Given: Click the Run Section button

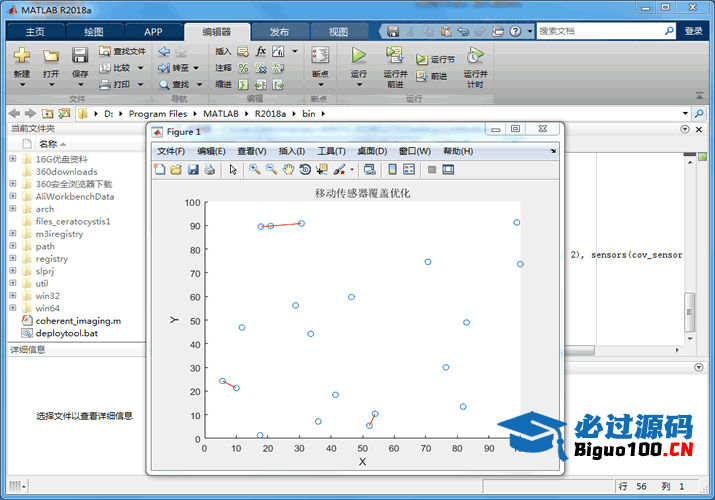Looking at the screenshot, I should point(435,59).
